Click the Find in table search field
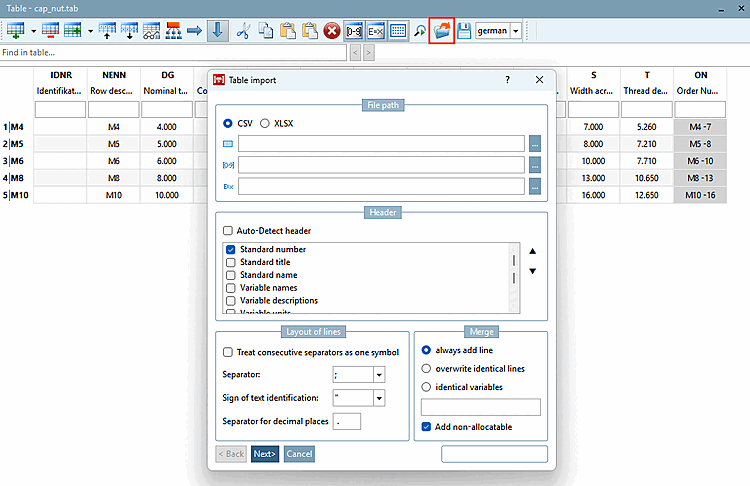 click(170, 52)
